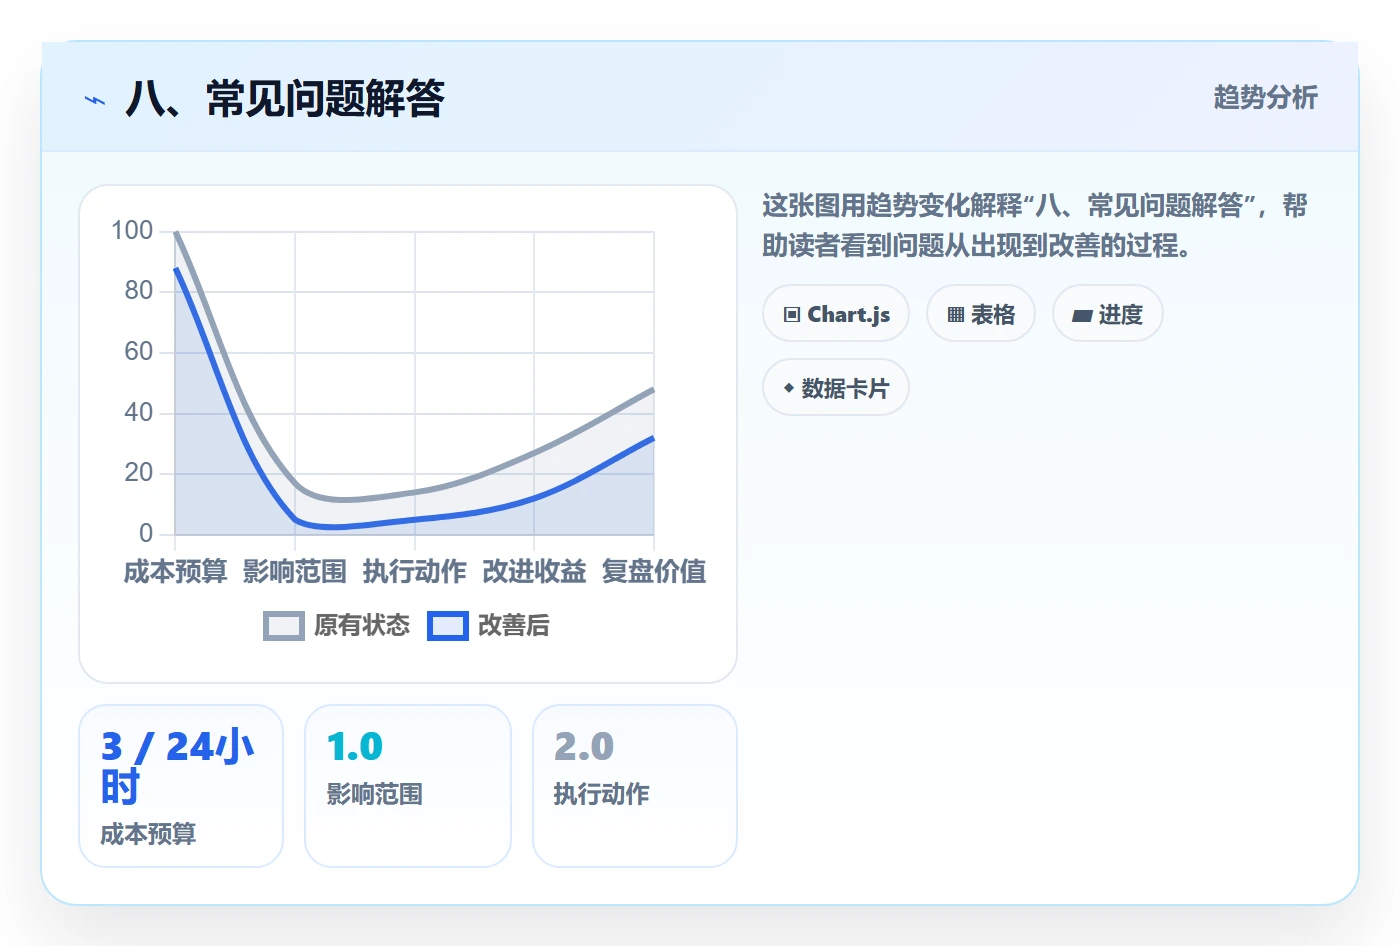Click the 80 y-axis value

tap(139, 291)
